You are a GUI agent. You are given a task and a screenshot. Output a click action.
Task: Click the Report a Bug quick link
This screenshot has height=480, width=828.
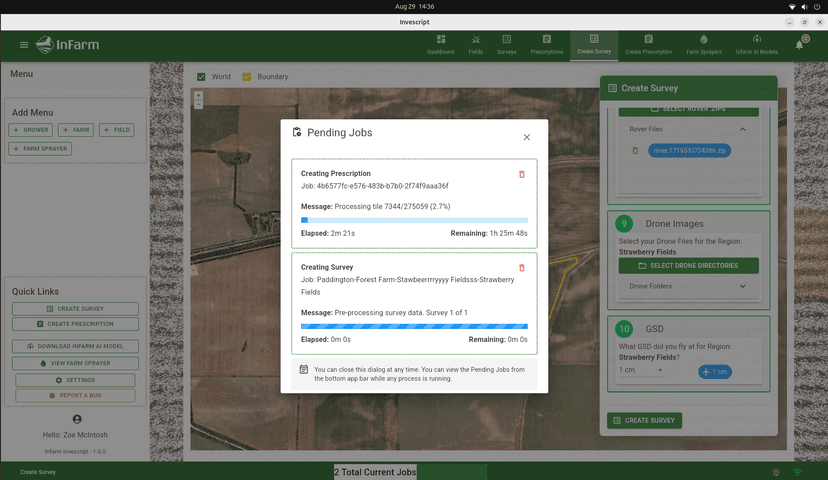tap(75, 395)
